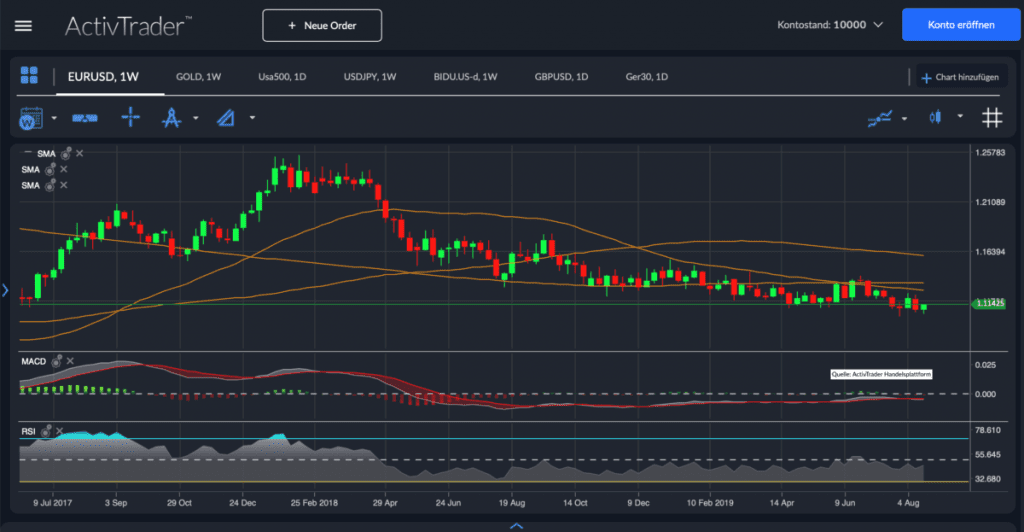Click the MACD 0.025 axis value

point(985,364)
